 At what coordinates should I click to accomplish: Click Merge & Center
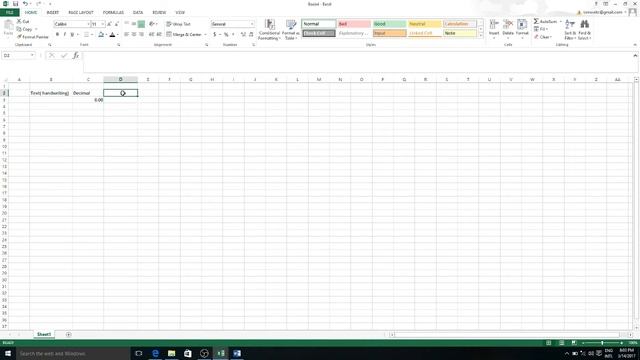[x=184, y=35]
